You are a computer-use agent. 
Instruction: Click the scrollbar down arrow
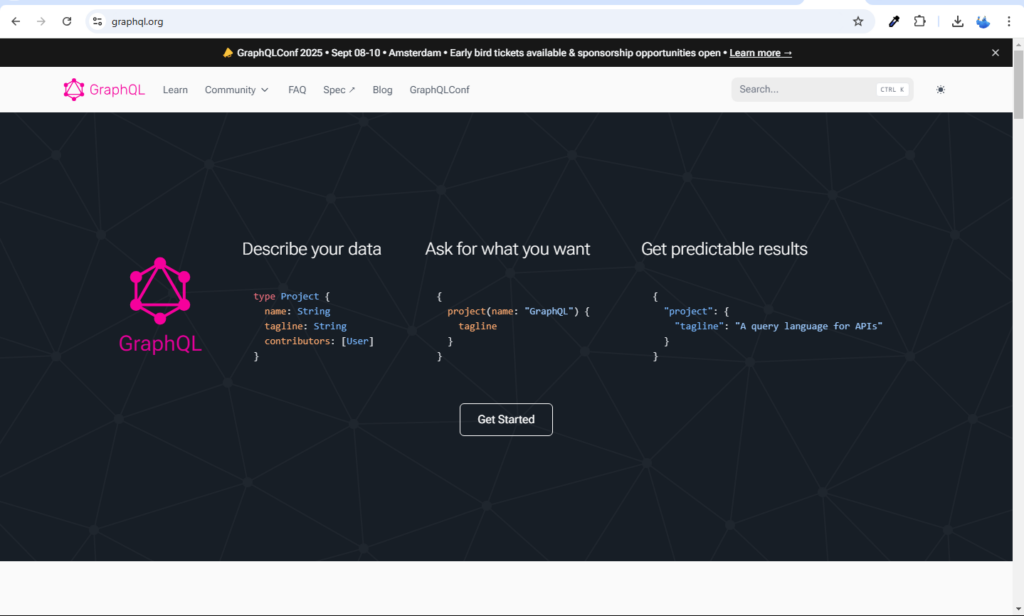tap(1018, 609)
